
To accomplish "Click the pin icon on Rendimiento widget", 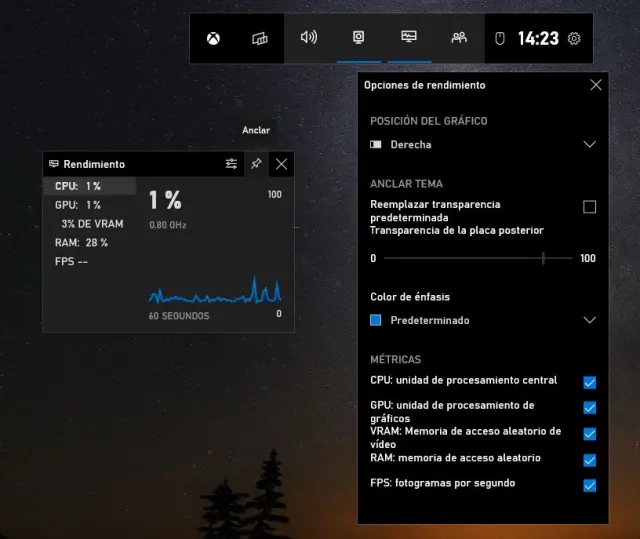I will [x=256, y=164].
